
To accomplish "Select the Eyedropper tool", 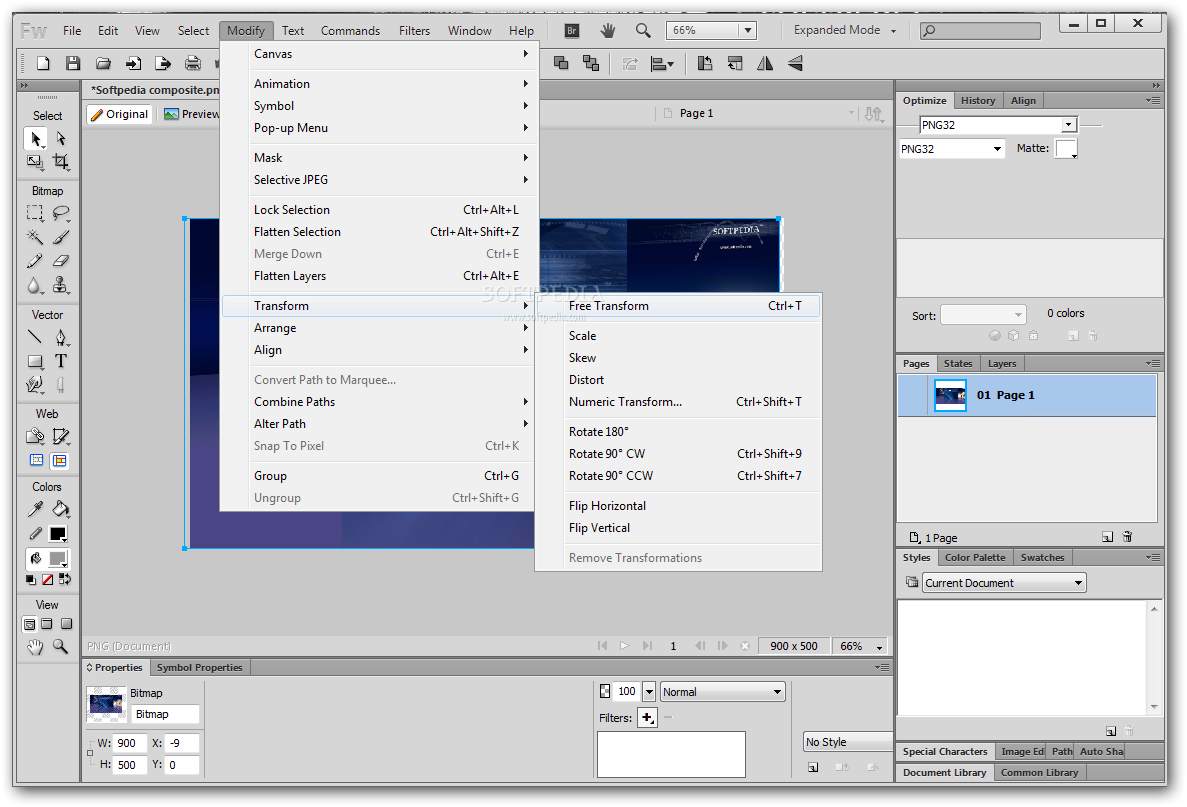I will coord(36,509).
